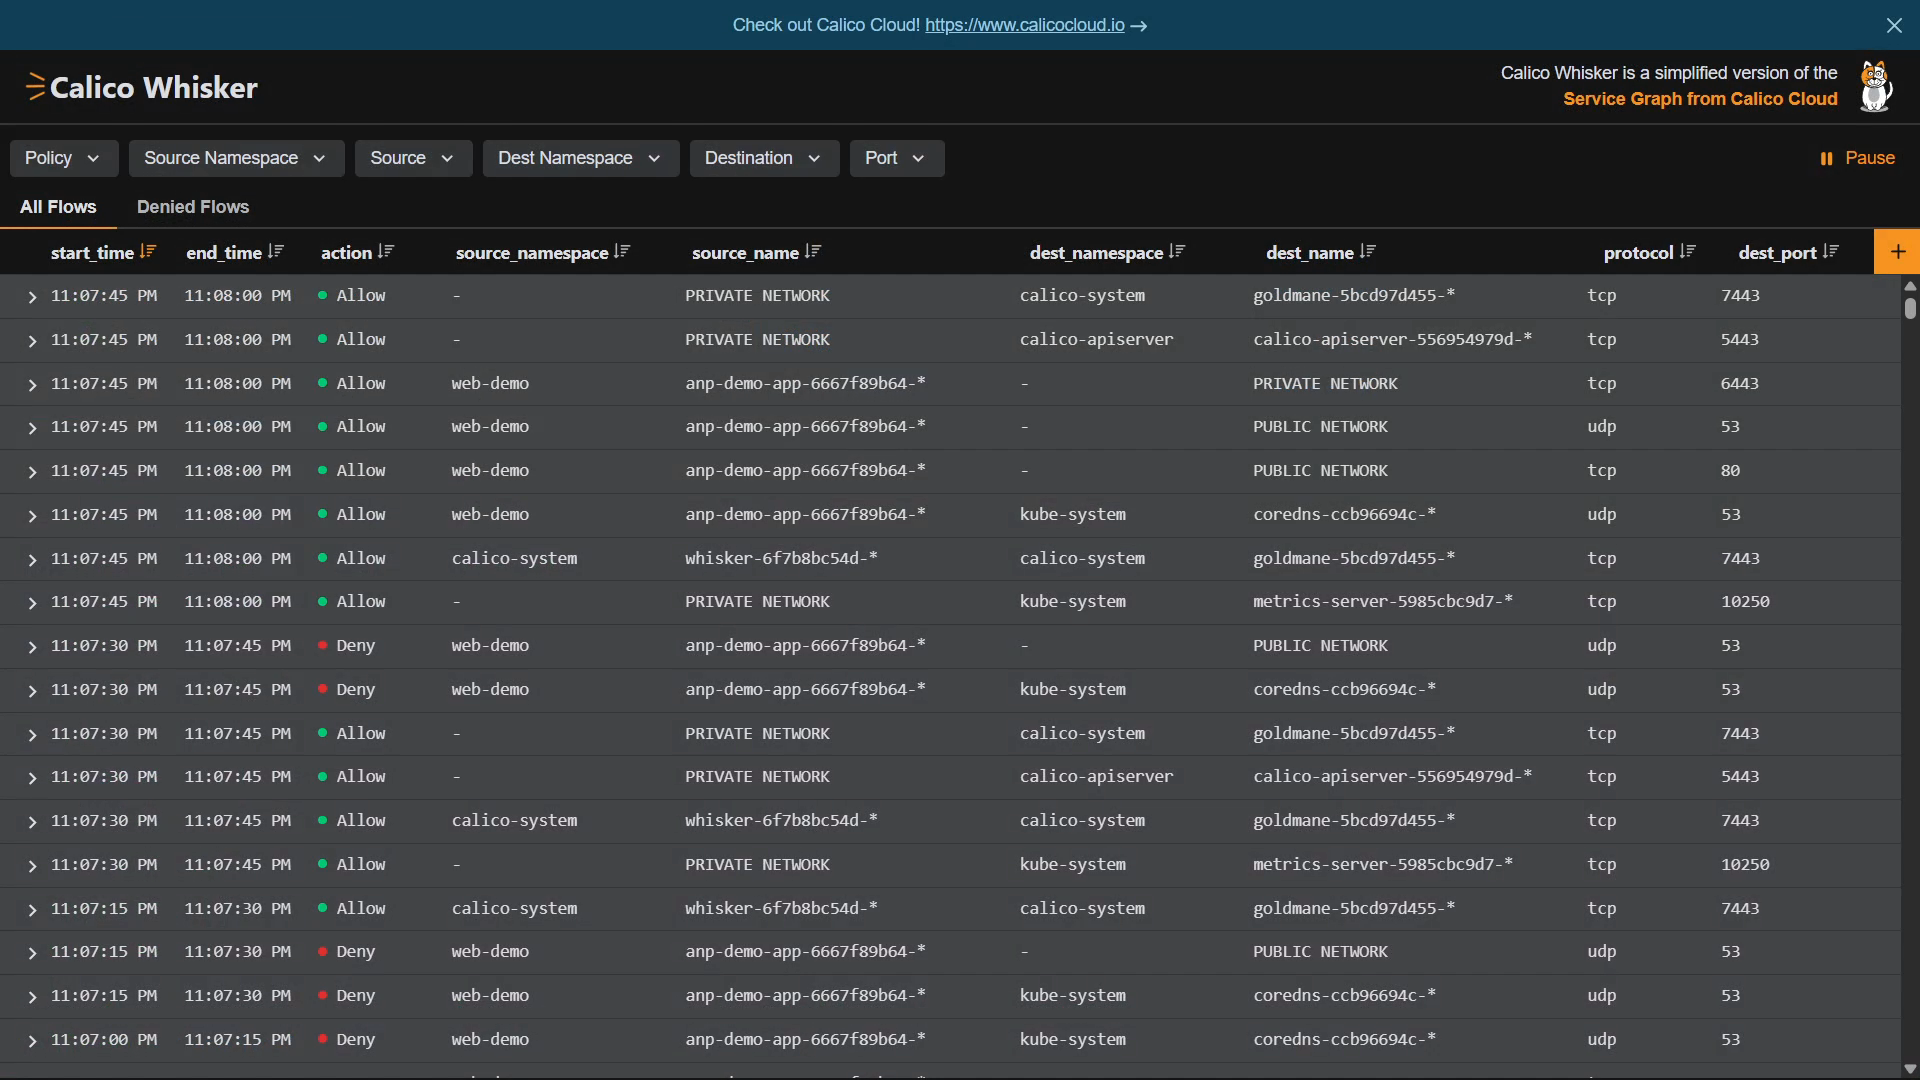The image size is (1920, 1080).
Task: Click the source_namespace column header
Action: (532, 253)
